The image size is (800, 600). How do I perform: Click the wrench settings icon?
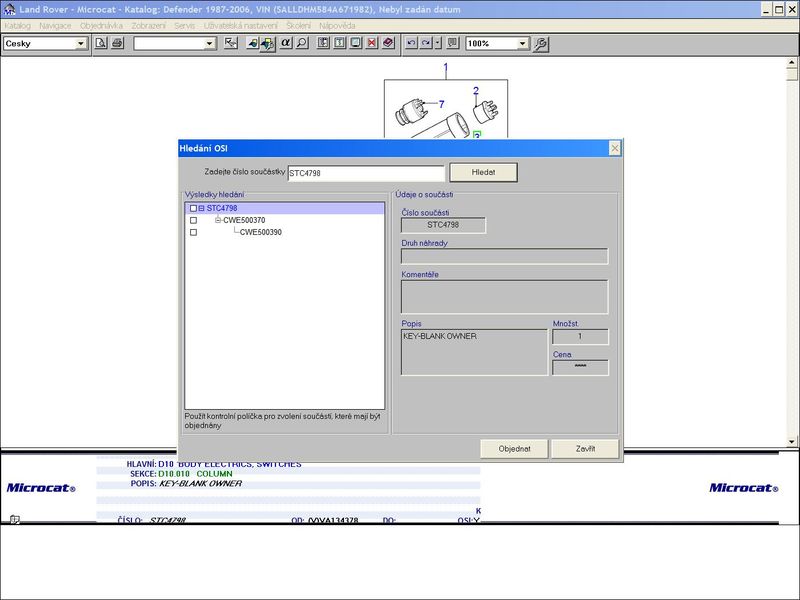[x=541, y=44]
